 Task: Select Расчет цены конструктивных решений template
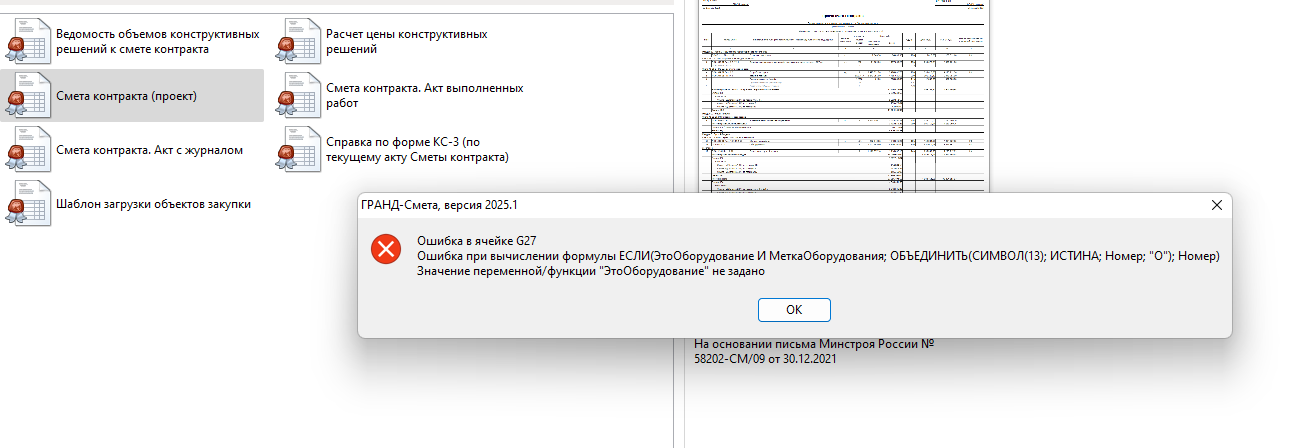tap(406, 42)
